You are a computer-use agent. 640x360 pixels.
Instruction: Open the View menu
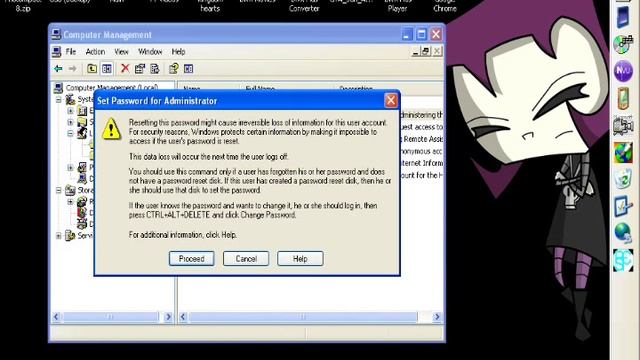[x=121, y=52]
